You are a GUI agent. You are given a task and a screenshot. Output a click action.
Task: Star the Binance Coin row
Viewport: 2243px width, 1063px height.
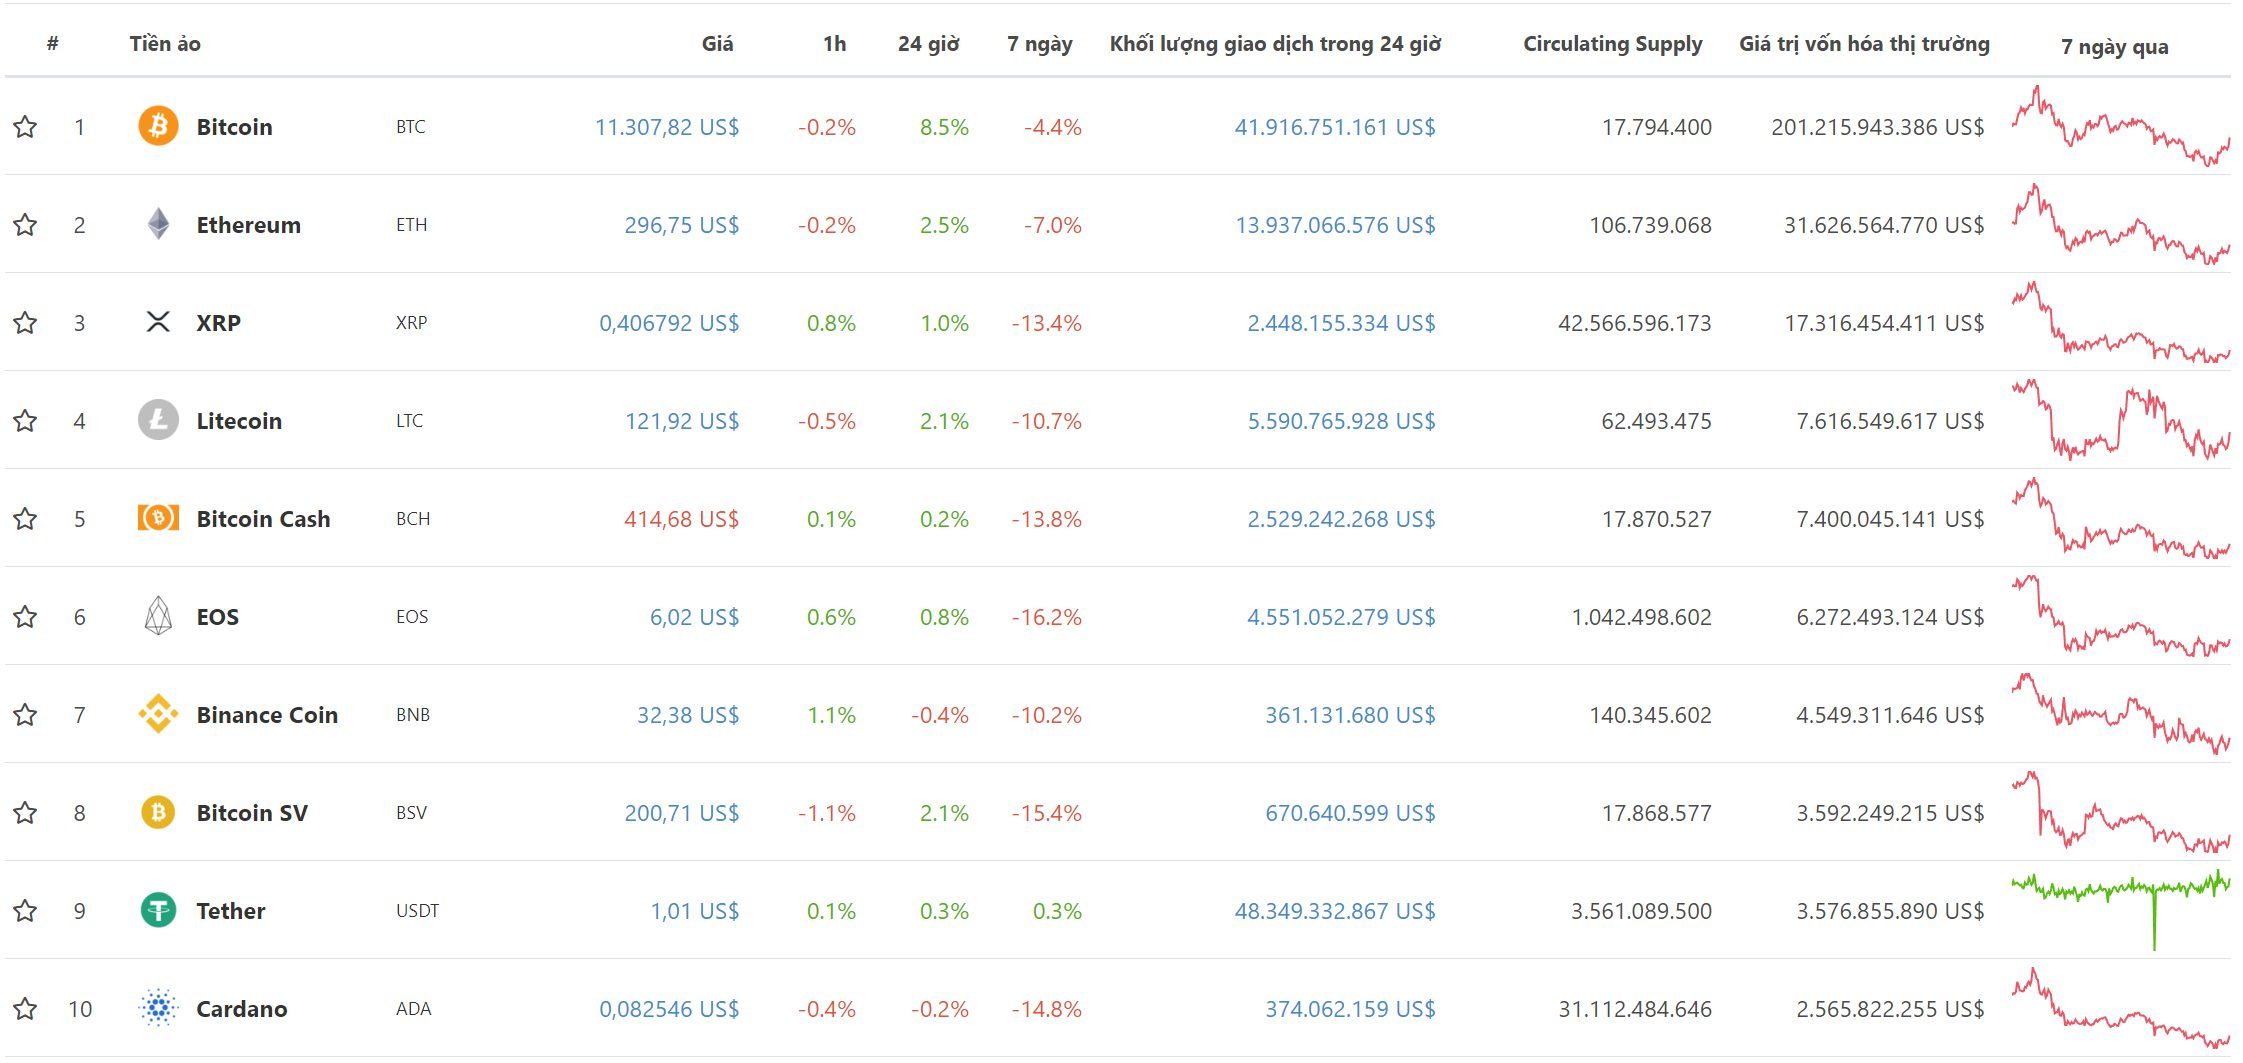point(25,714)
